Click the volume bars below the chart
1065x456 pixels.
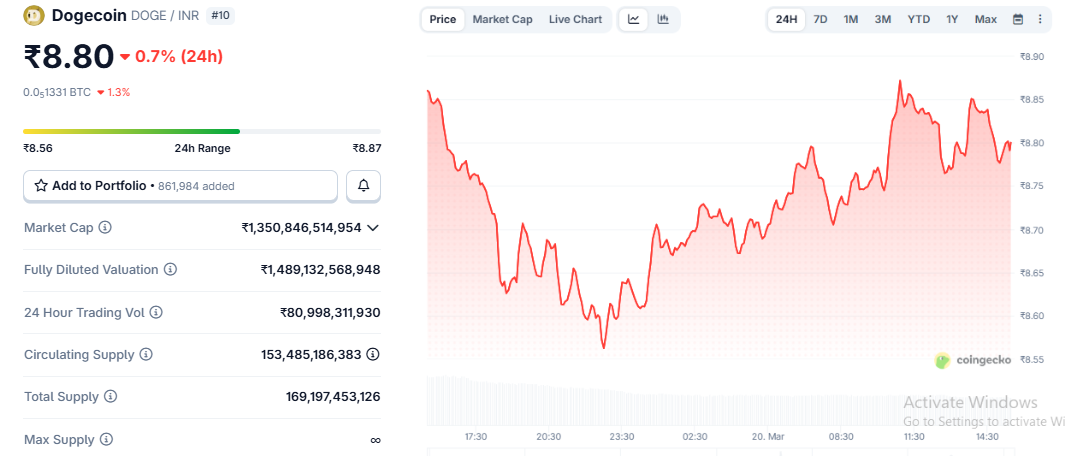click(719, 401)
